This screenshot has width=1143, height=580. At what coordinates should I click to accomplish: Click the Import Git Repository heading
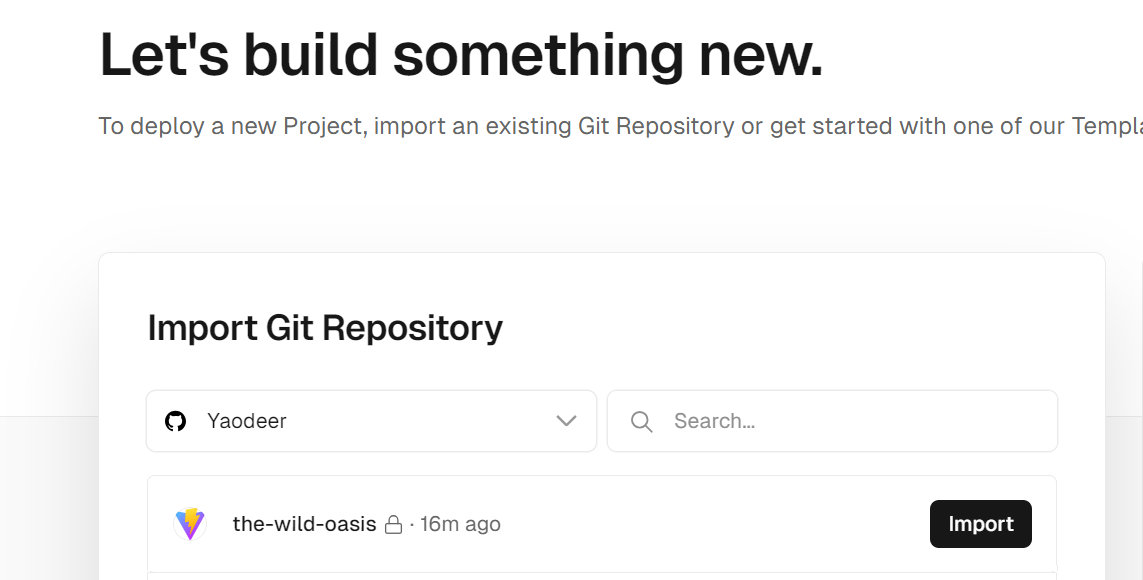point(325,328)
